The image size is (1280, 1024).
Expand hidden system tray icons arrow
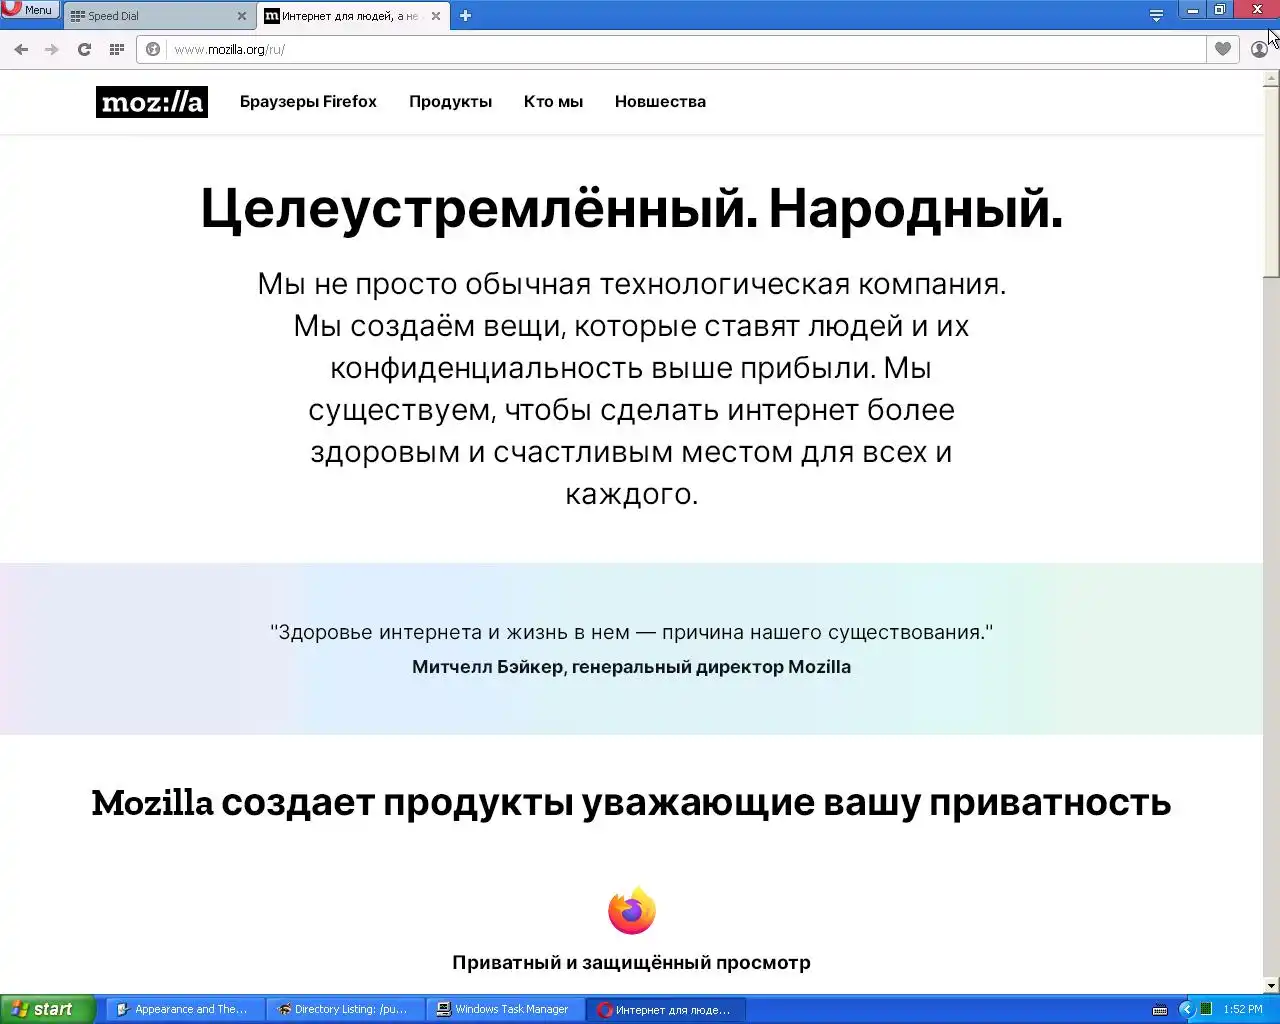tap(1187, 1010)
